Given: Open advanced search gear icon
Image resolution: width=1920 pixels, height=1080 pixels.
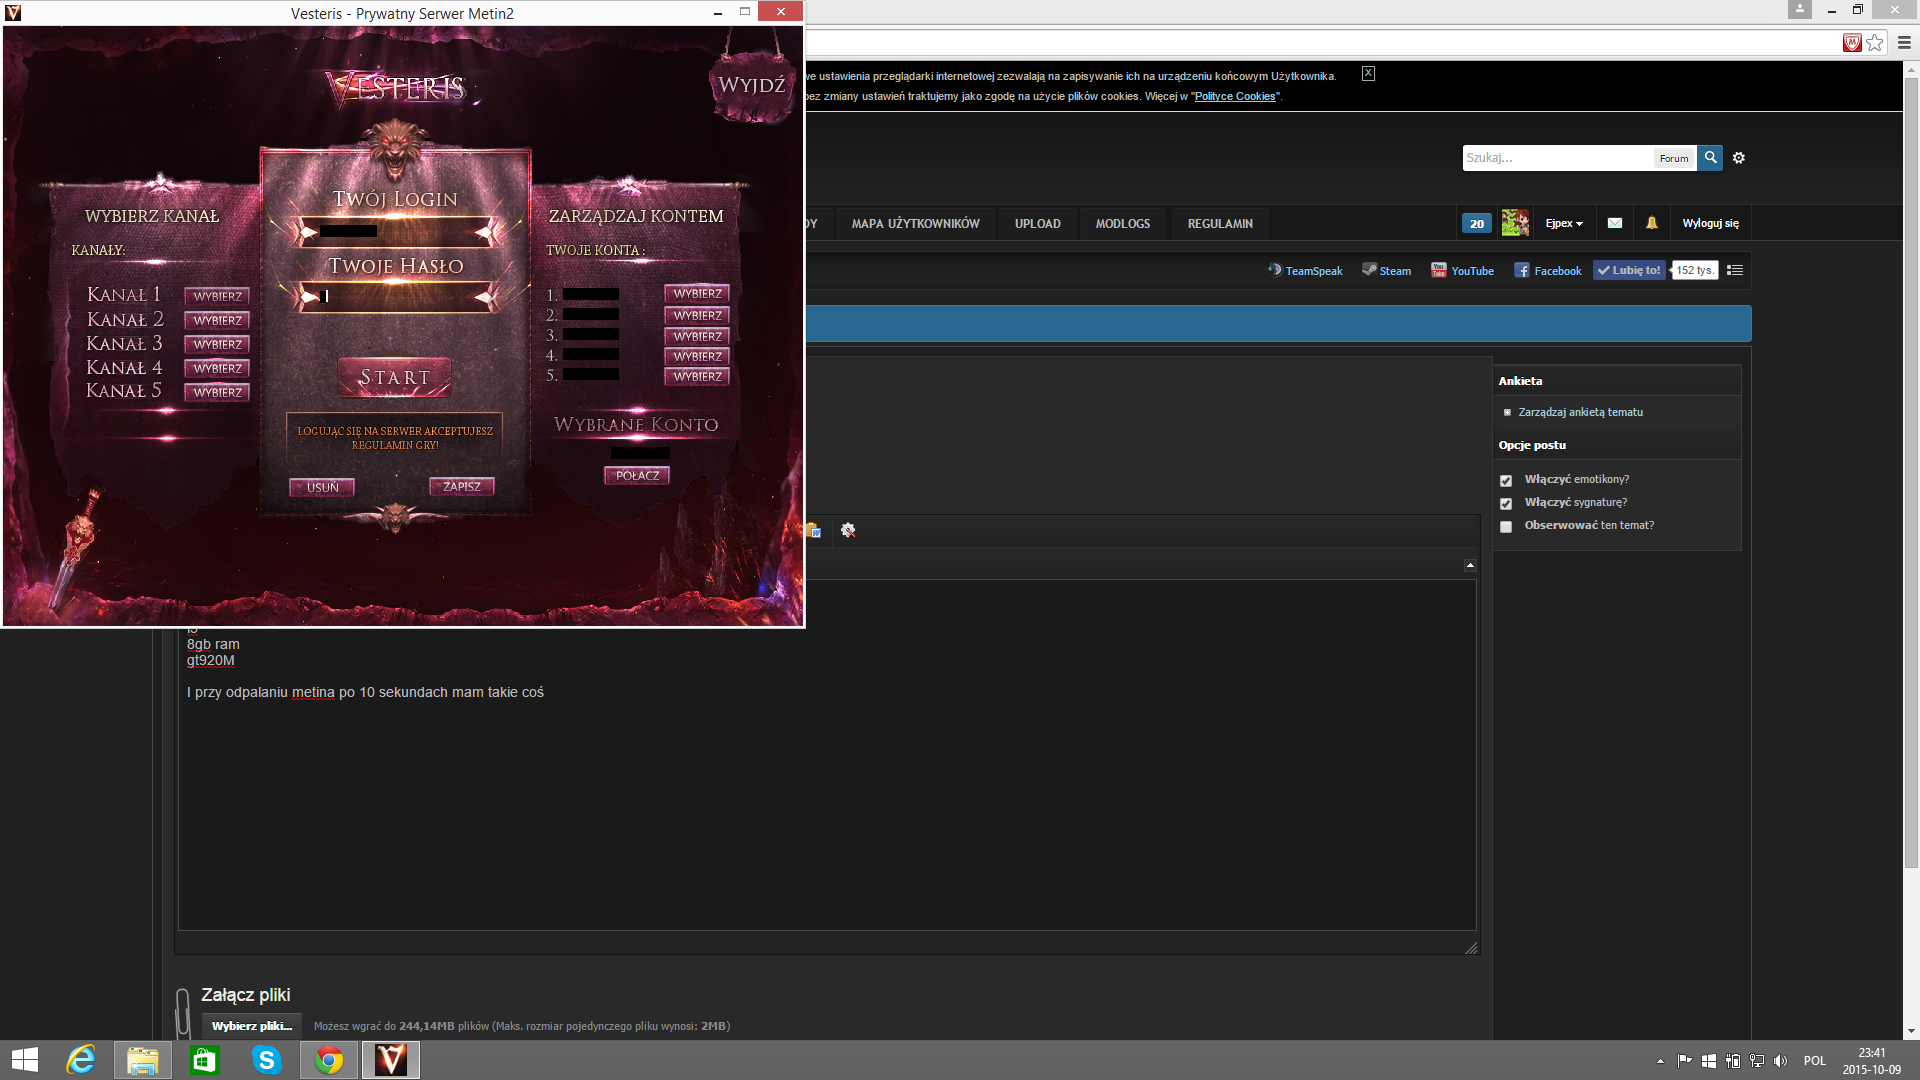Looking at the screenshot, I should coord(1739,158).
